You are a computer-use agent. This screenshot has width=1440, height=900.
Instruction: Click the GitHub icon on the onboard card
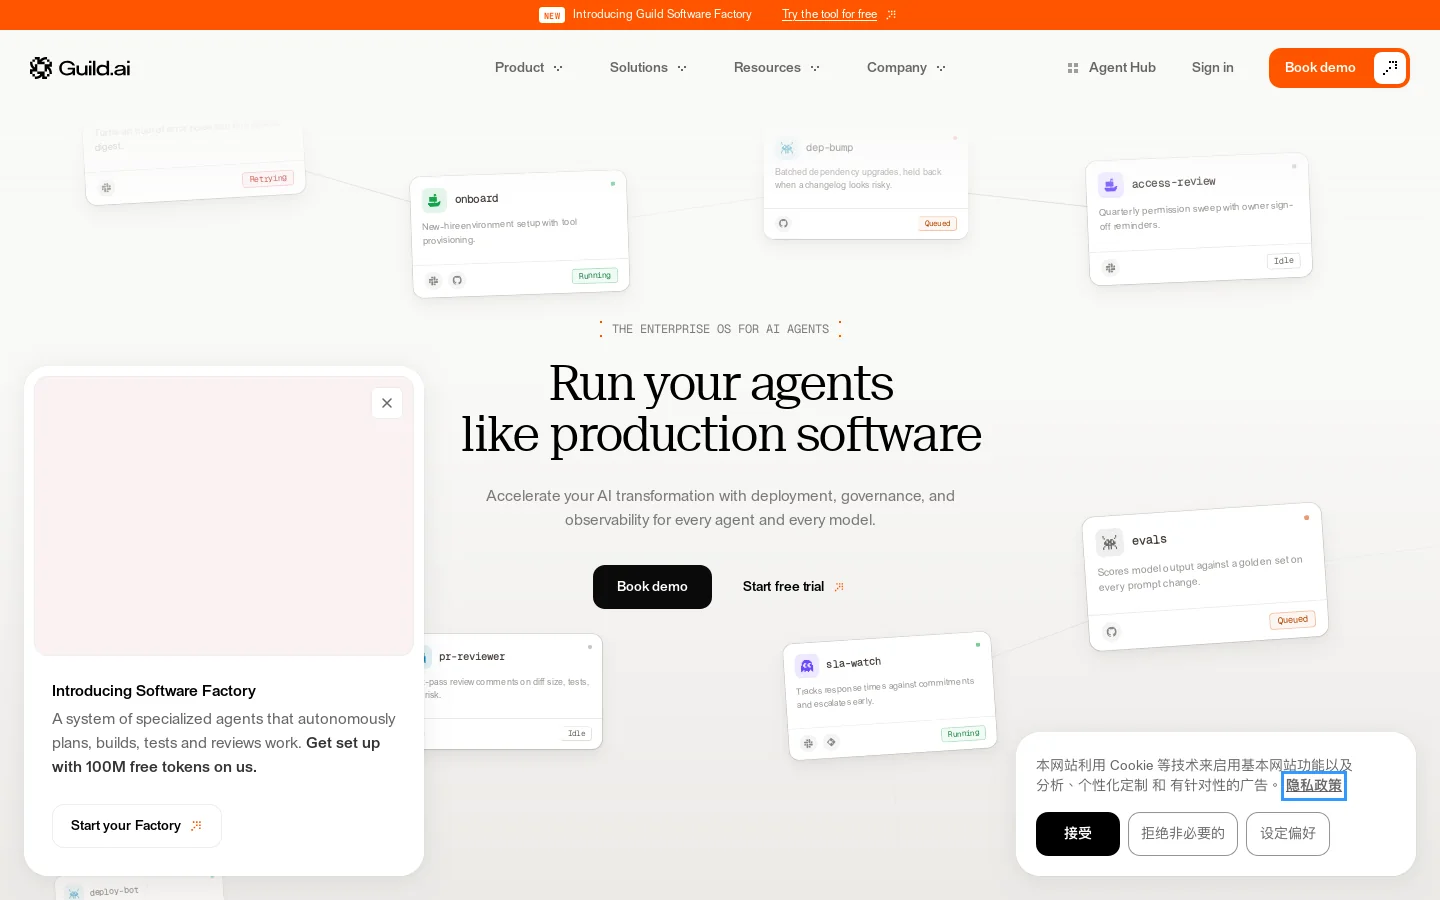pyautogui.click(x=457, y=280)
